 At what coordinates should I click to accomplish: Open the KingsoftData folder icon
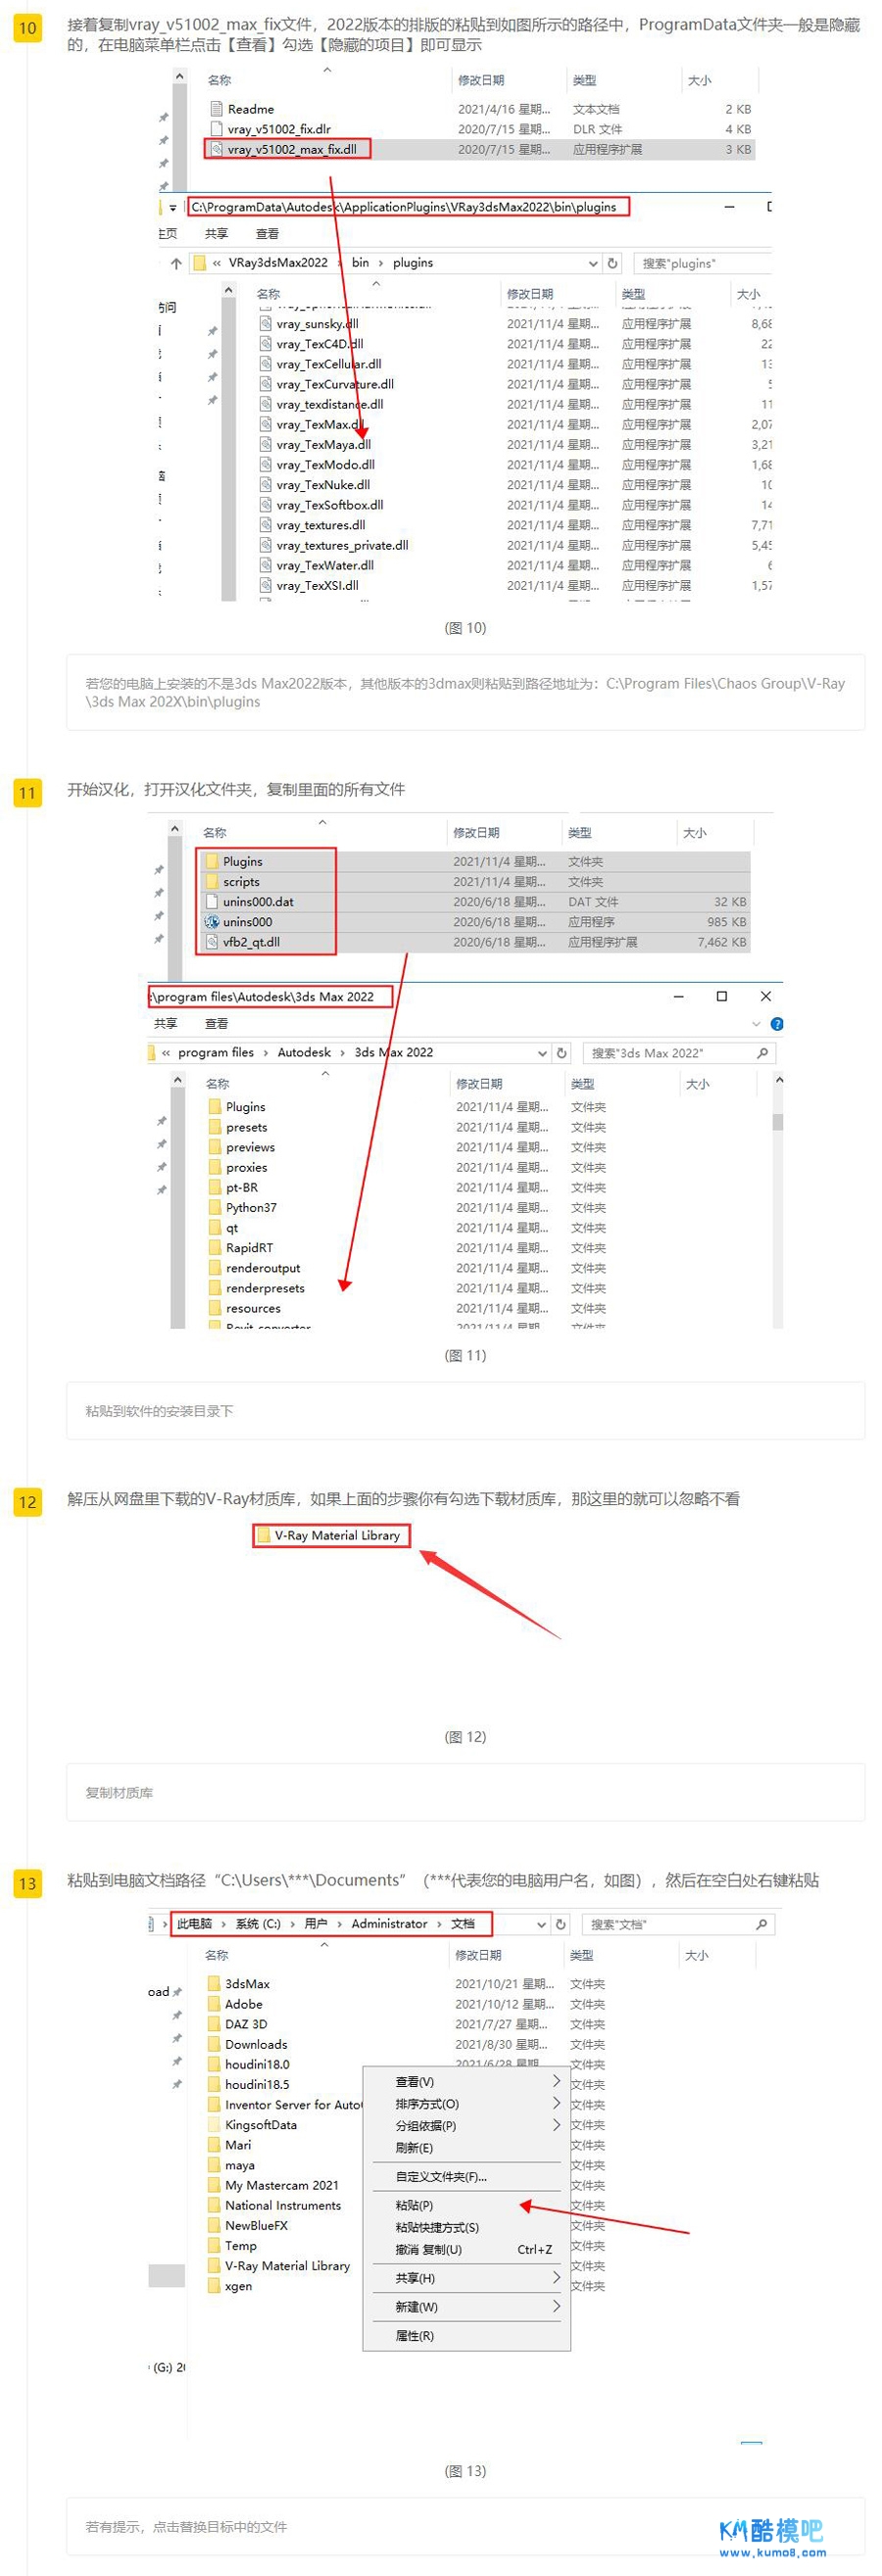pos(214,2124)
